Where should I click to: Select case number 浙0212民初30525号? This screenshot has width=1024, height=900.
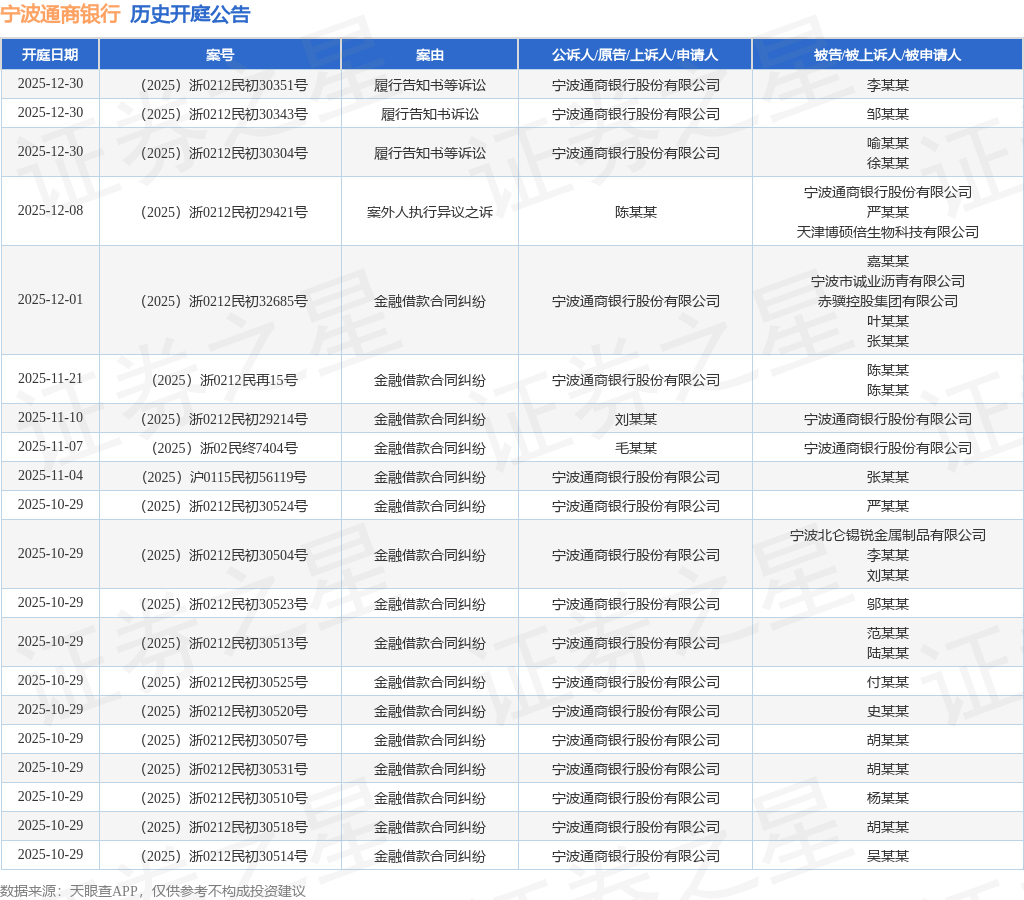pos(224,682)
